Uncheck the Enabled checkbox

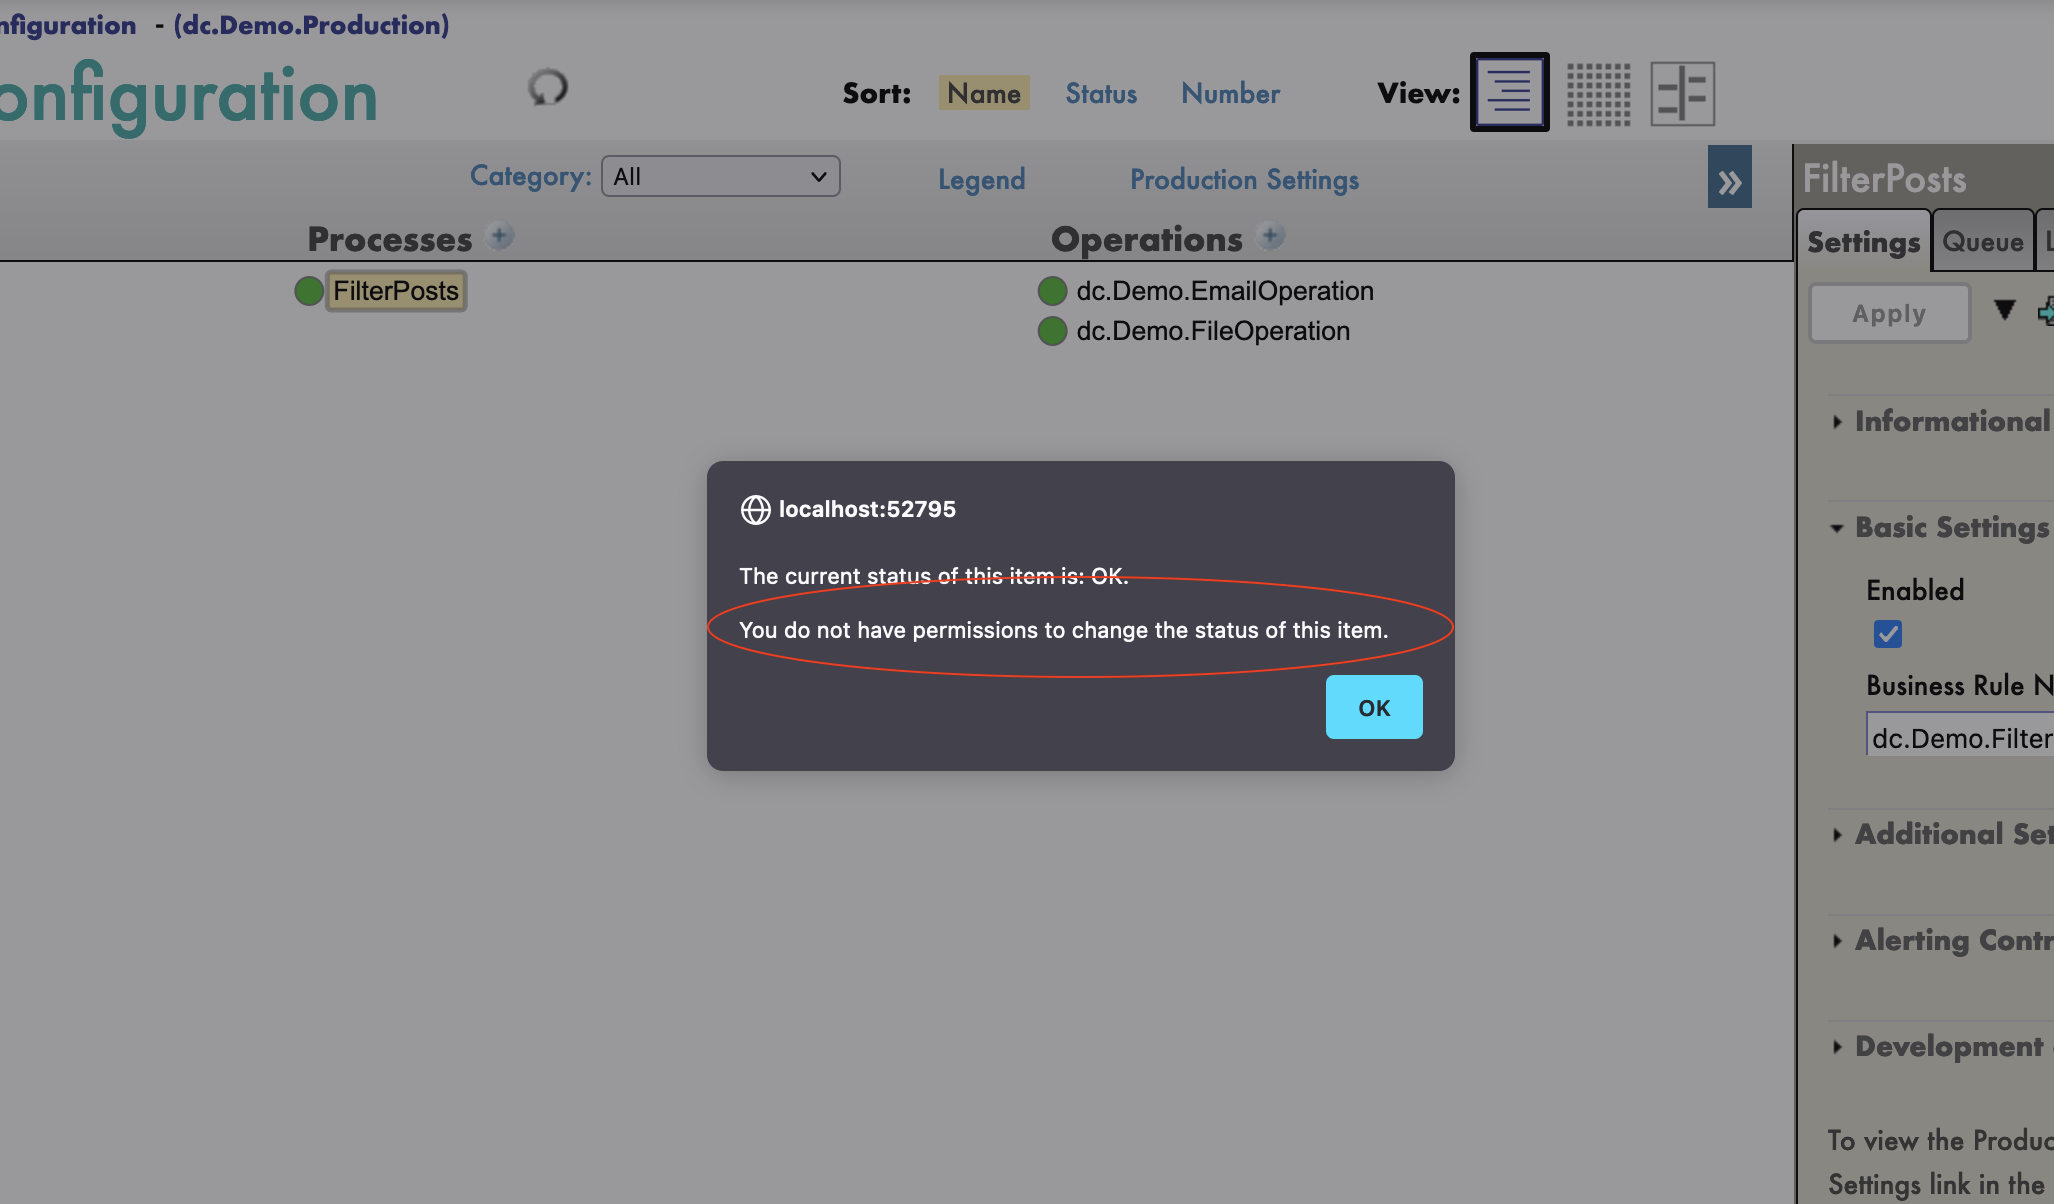click(1888, 634)
